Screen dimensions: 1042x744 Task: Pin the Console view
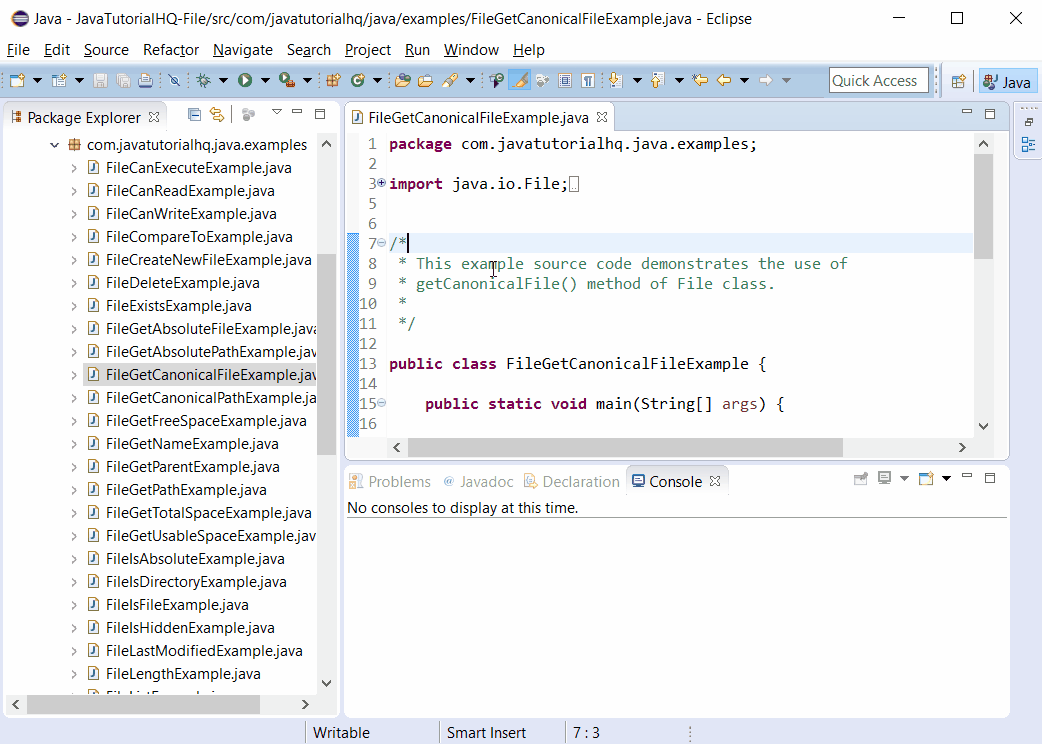pyautogui.click(x=861, y=478)
